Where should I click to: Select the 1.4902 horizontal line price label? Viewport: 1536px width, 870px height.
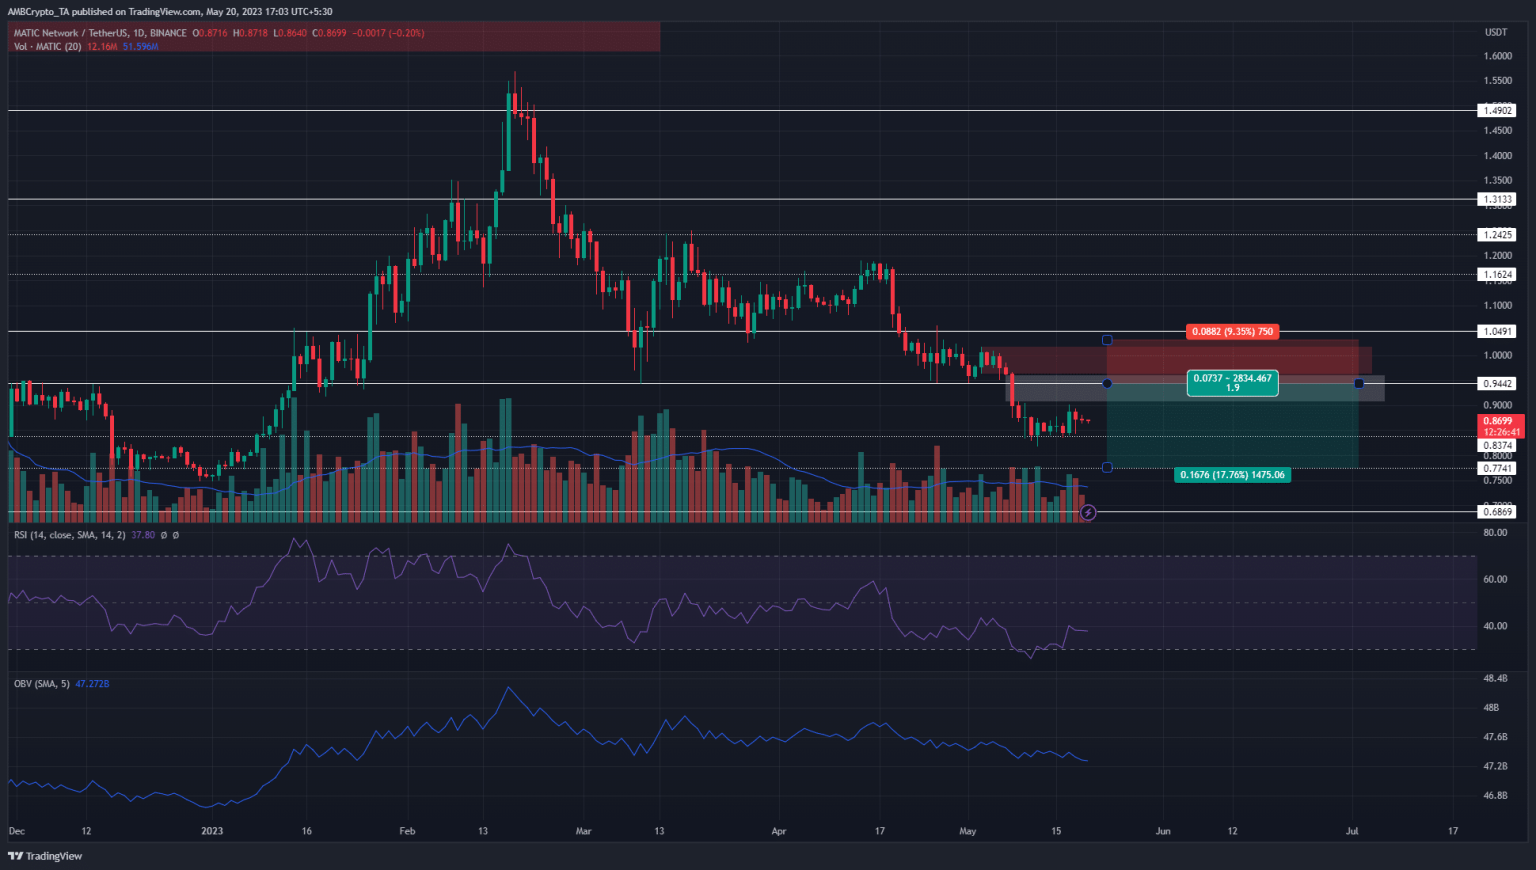[x=1497, y=111]
